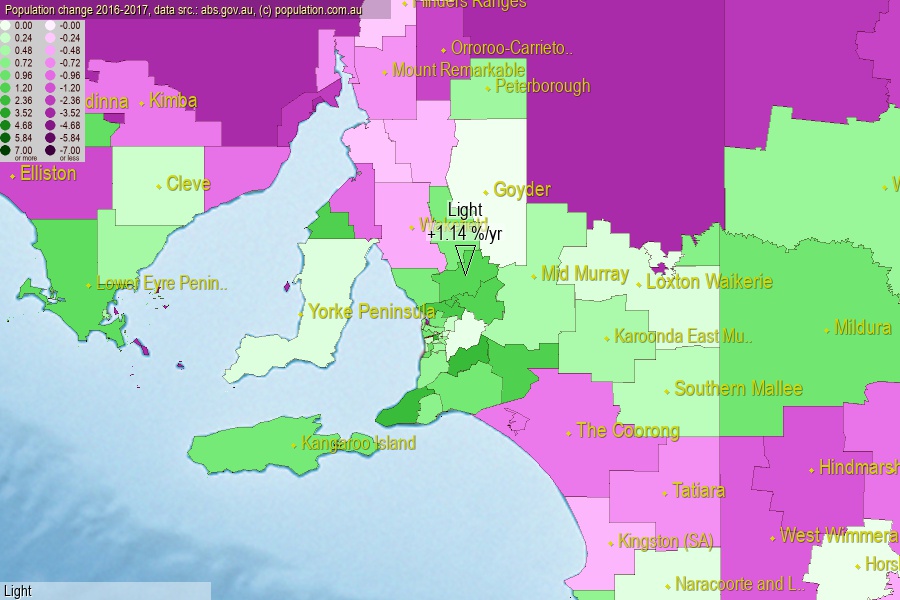This screenshot has width=900, height=600.
Task: Click the Naracoorte and L.. label
Action: click(739, 584)
